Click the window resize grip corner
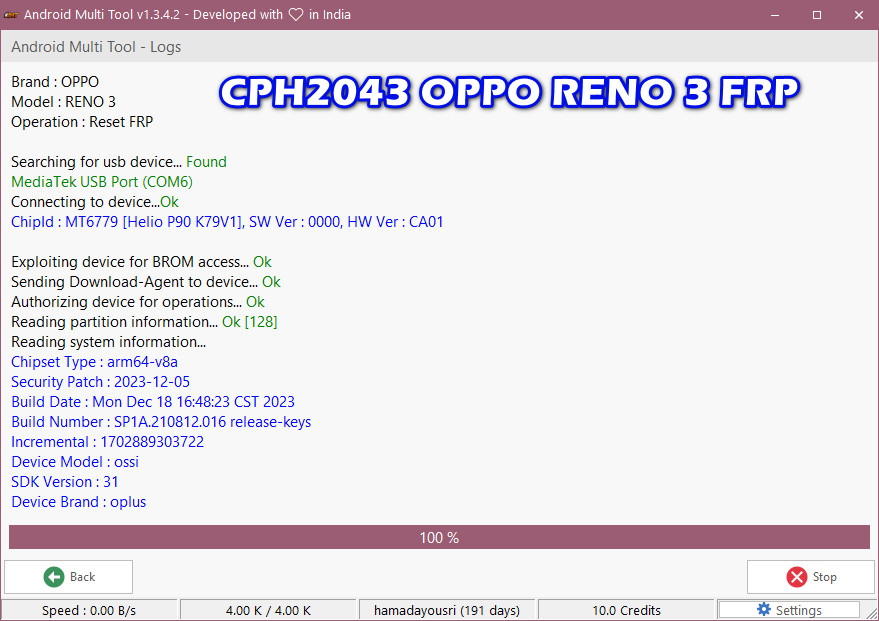This screenshot has height=621, width=879. click(871, 613)
